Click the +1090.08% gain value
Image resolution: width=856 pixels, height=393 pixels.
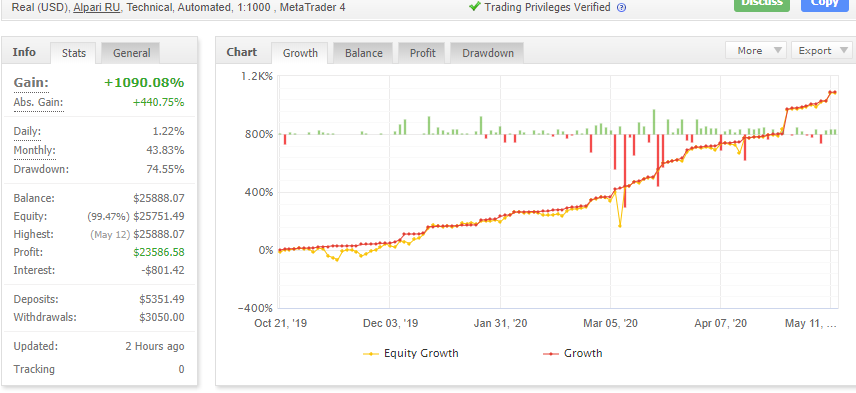144,83
